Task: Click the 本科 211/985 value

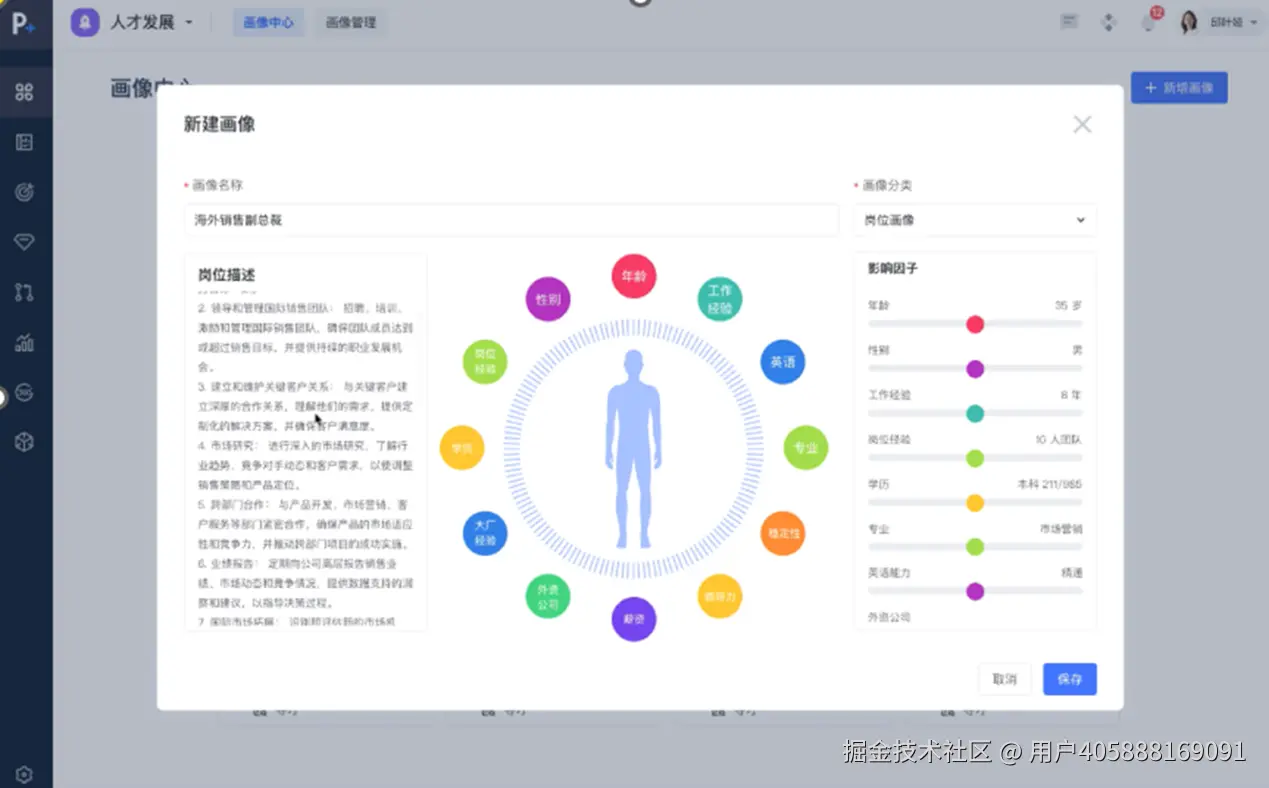Action: tap(1050, 484)
